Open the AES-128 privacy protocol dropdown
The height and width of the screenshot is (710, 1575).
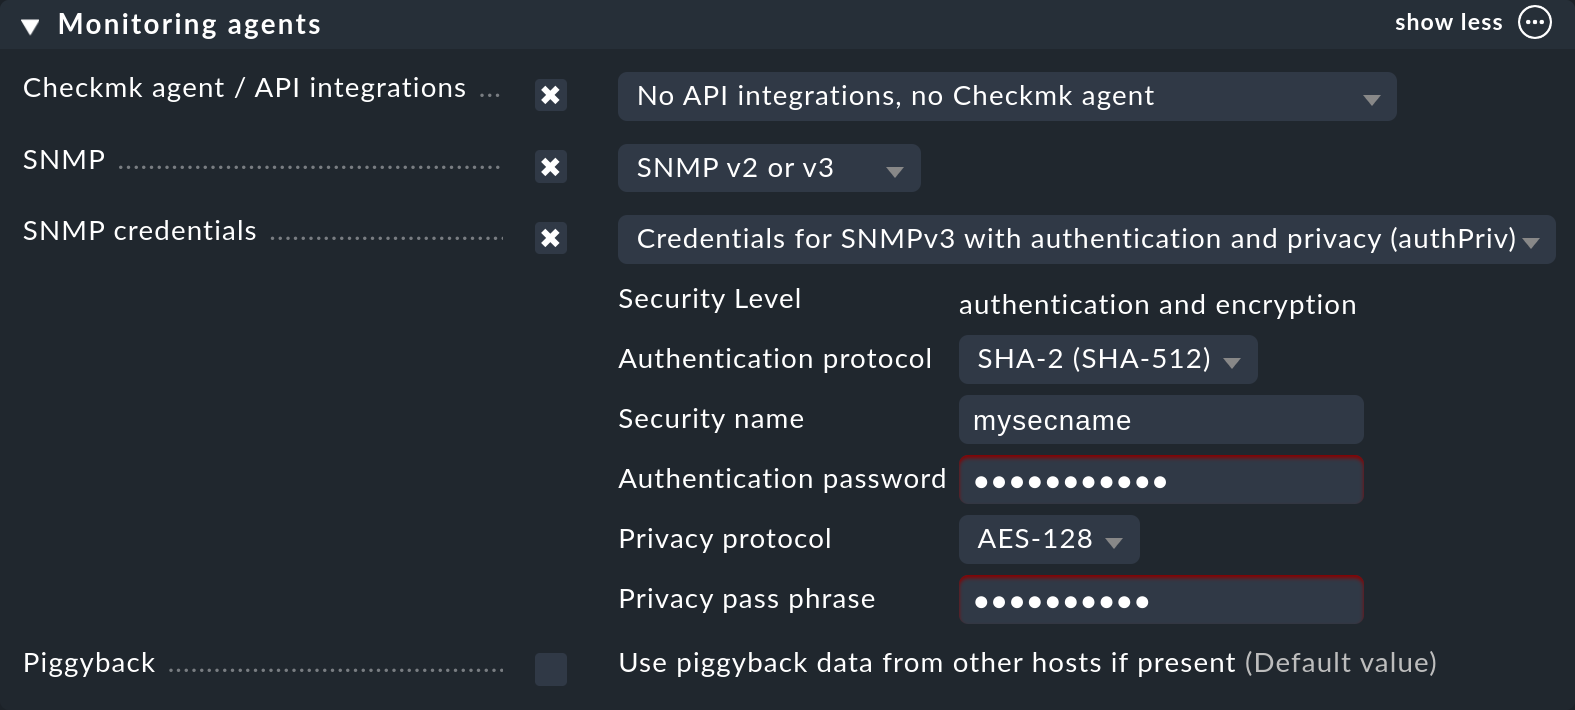(1049, 539)
